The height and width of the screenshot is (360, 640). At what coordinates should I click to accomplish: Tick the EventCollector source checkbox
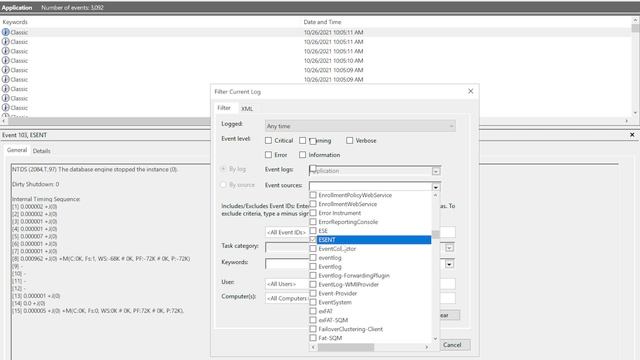coord(313,249)
